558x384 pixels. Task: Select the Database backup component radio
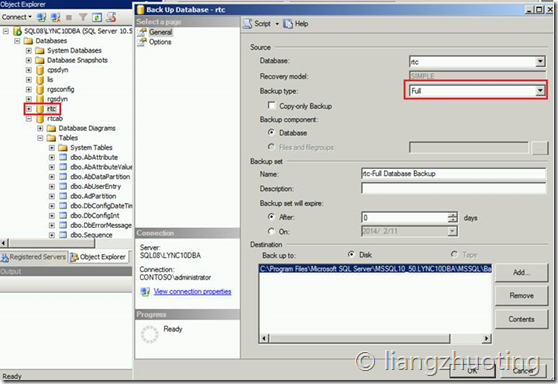pyautogui.click(x=271, y=132)
